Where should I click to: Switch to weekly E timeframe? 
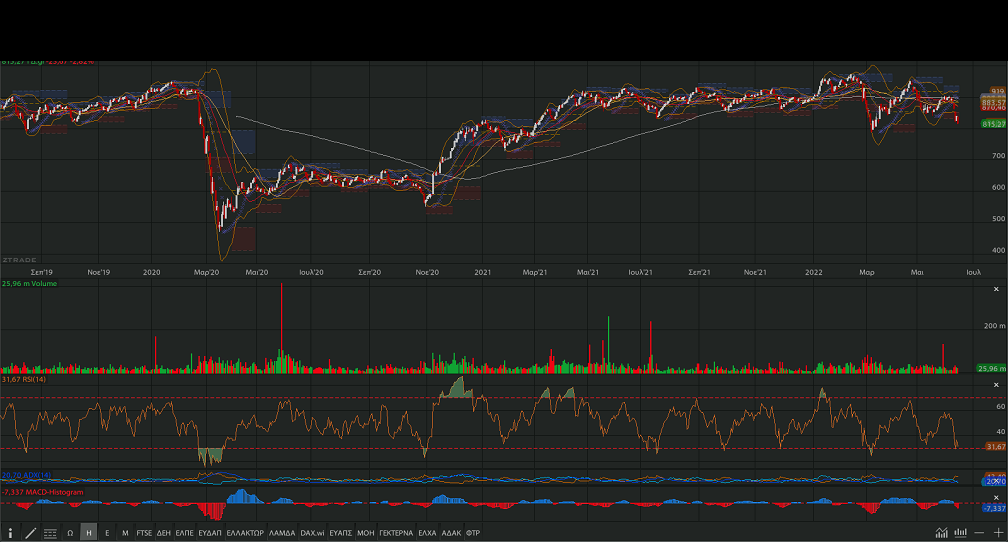pyautogui.click(x=107, y=533)
